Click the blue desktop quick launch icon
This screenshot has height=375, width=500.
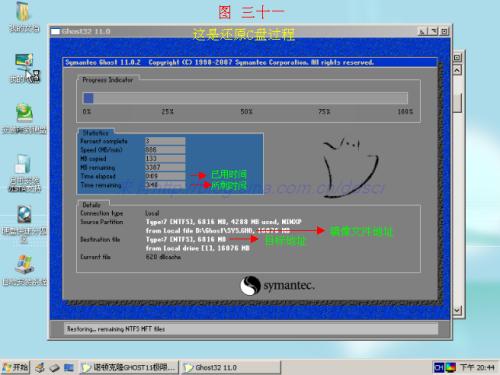pos(69,367)
